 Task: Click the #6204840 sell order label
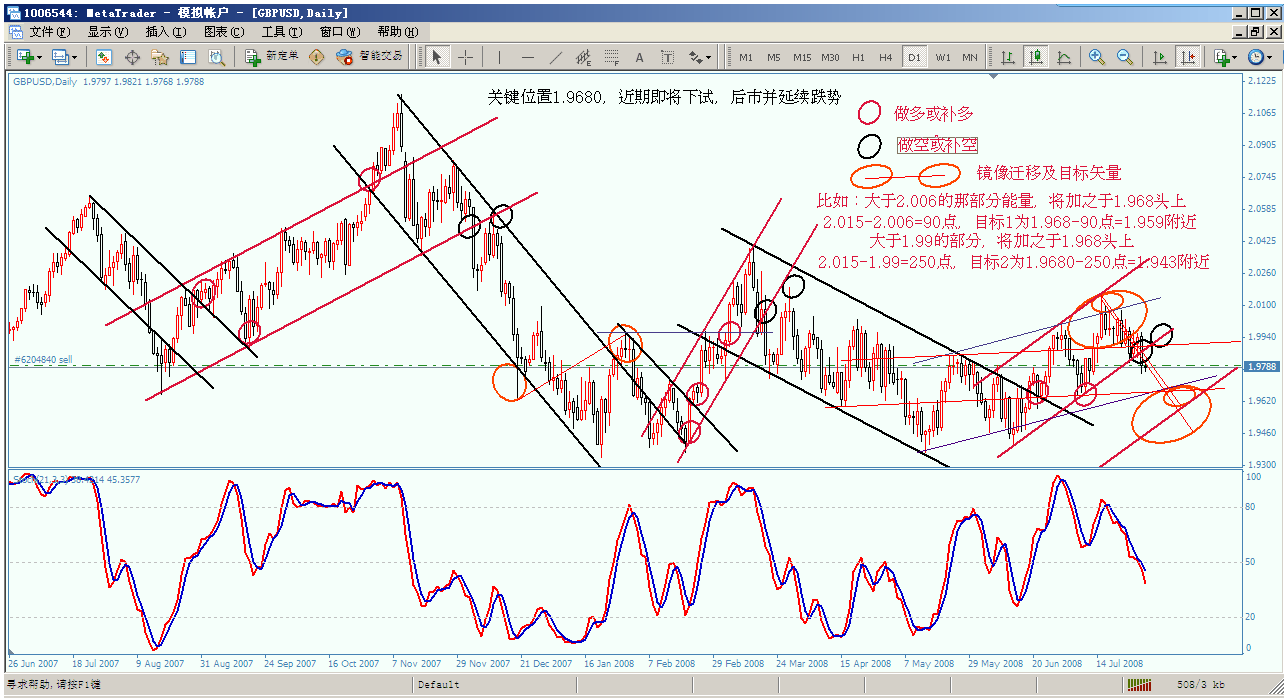coord(42,359)
